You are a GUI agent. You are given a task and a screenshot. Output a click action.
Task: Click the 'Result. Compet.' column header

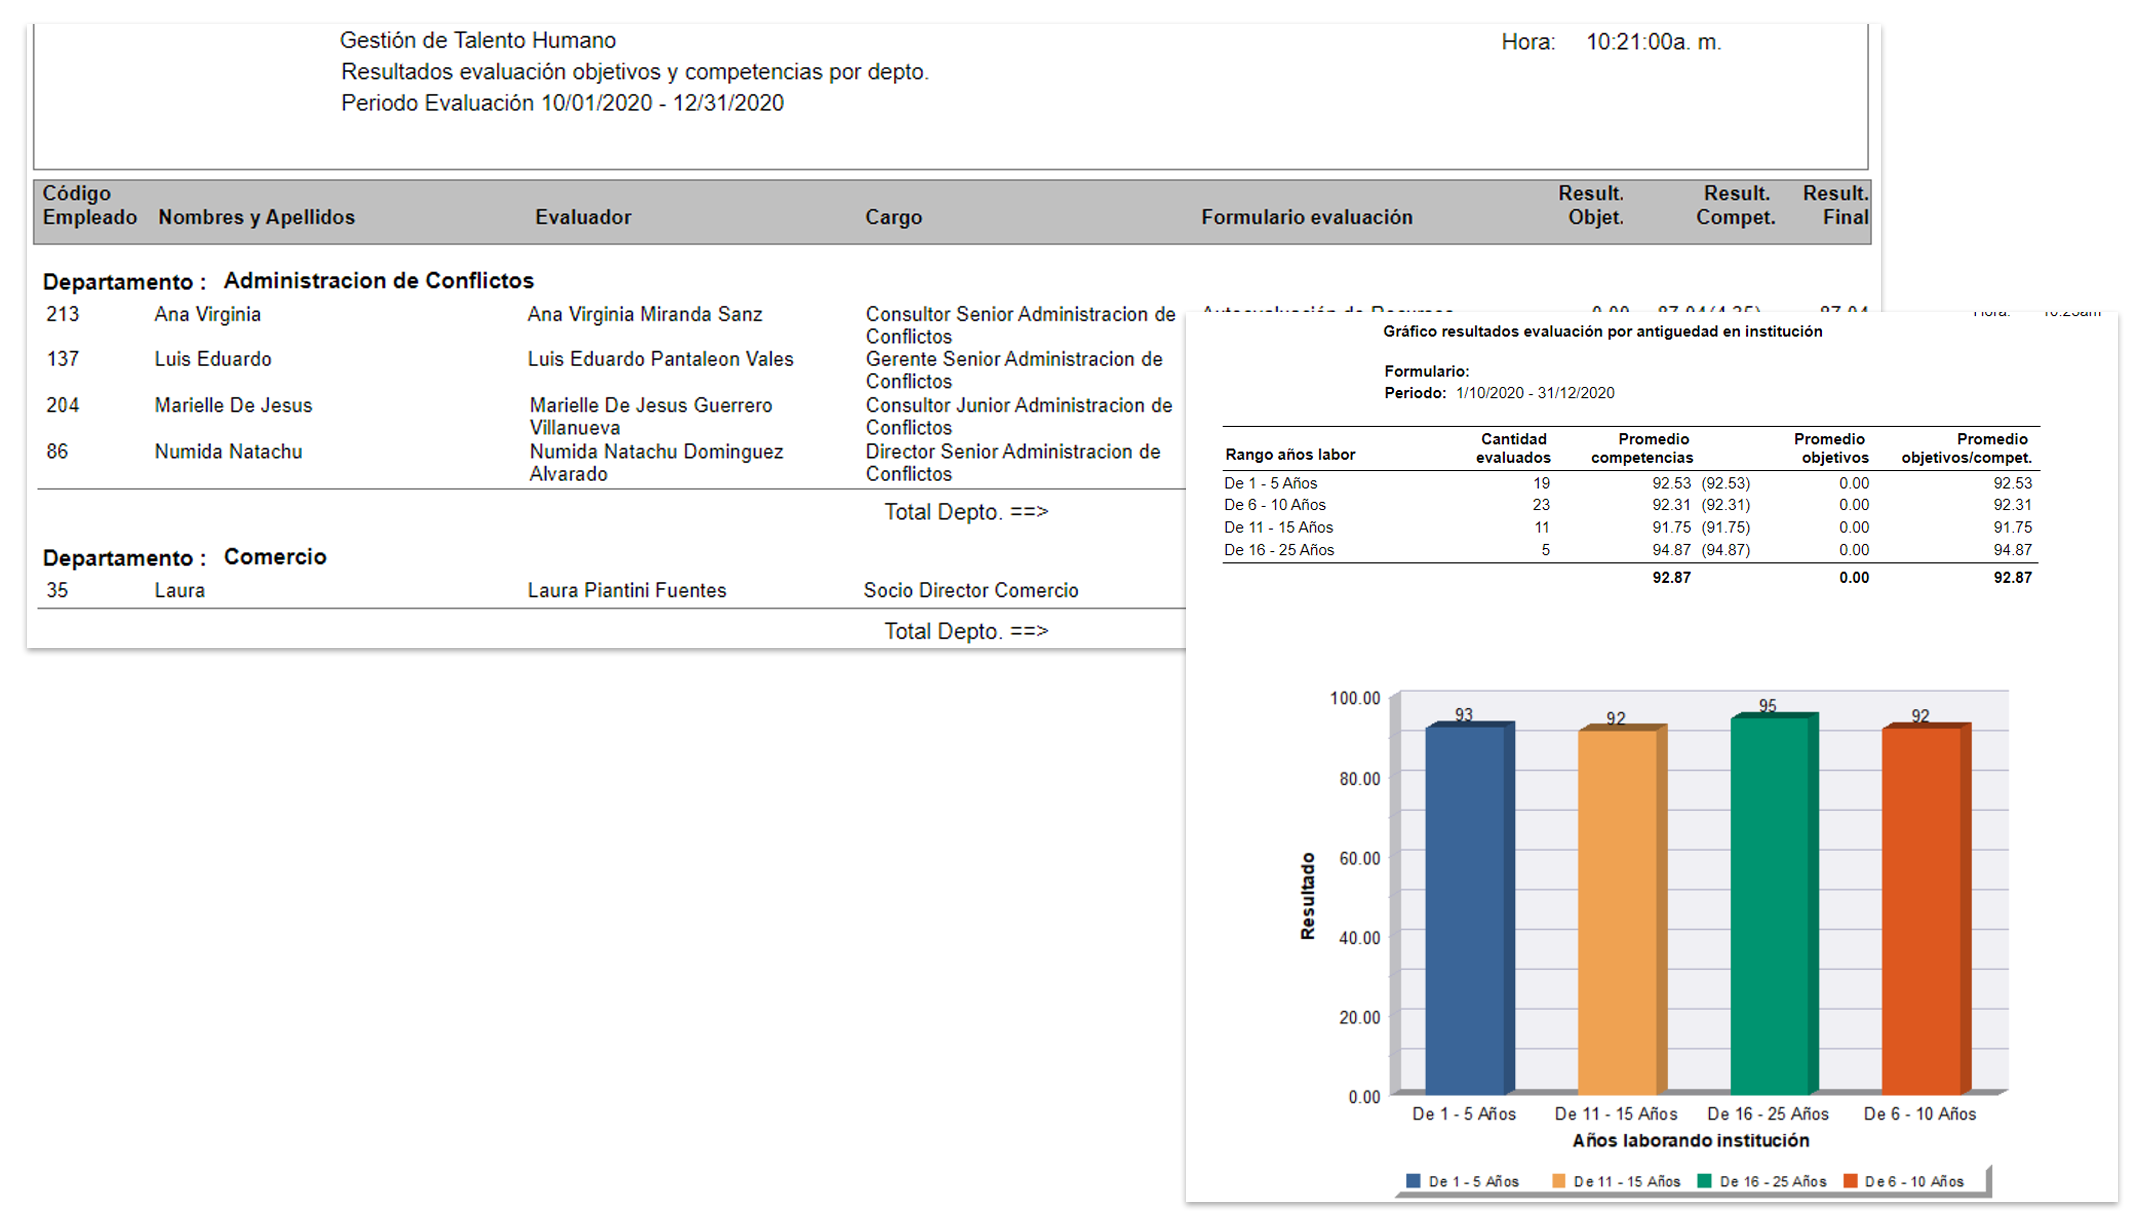pos(1735,205)
